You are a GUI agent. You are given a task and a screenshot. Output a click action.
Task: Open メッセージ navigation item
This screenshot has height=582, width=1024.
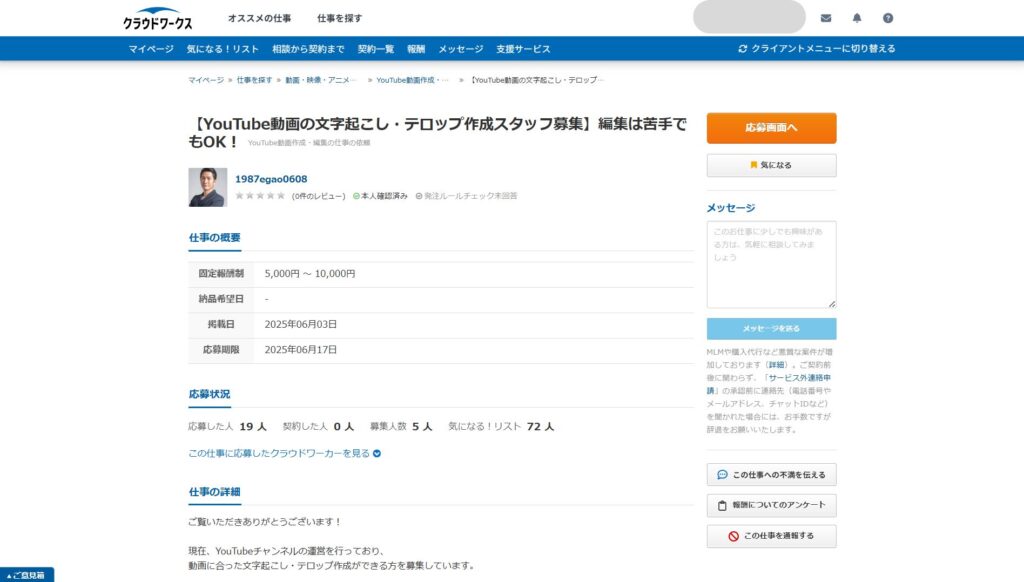point(460,49)
